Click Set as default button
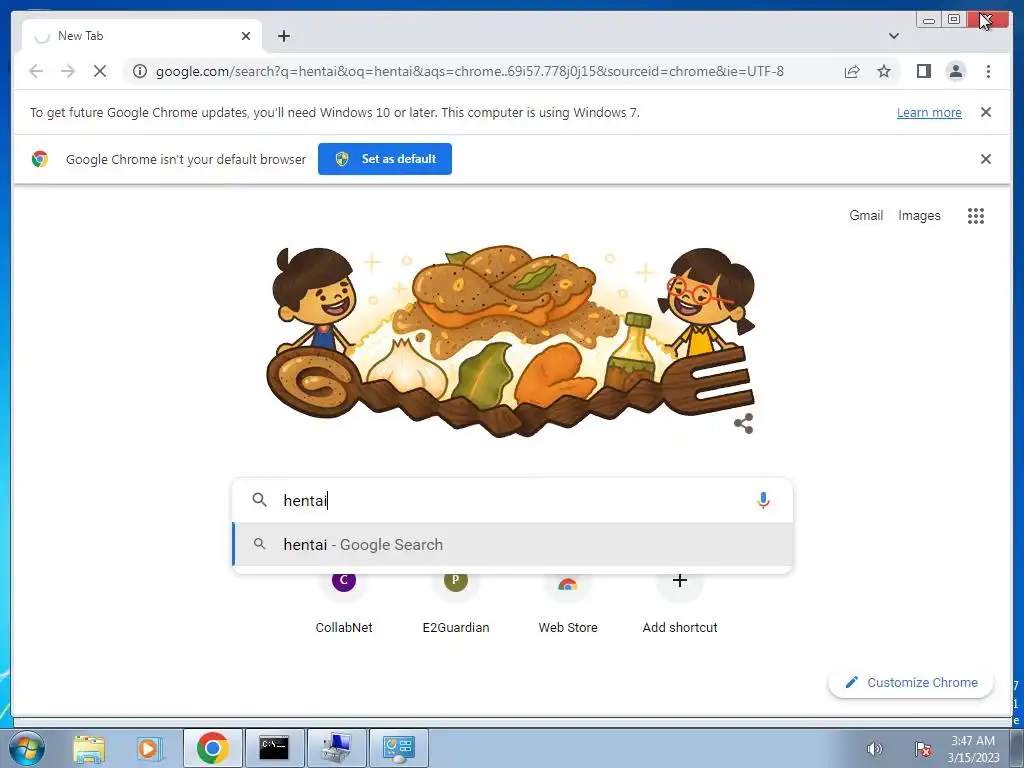 [385, 159]
